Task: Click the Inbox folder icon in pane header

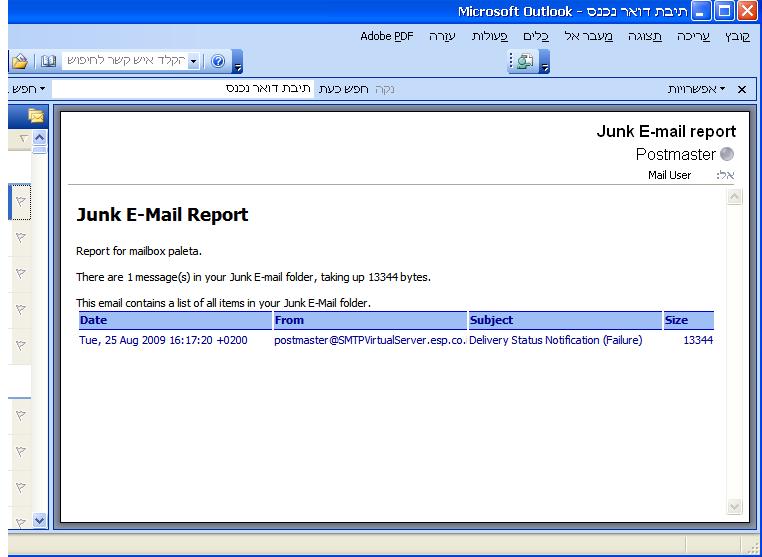Action: [36, 116]
